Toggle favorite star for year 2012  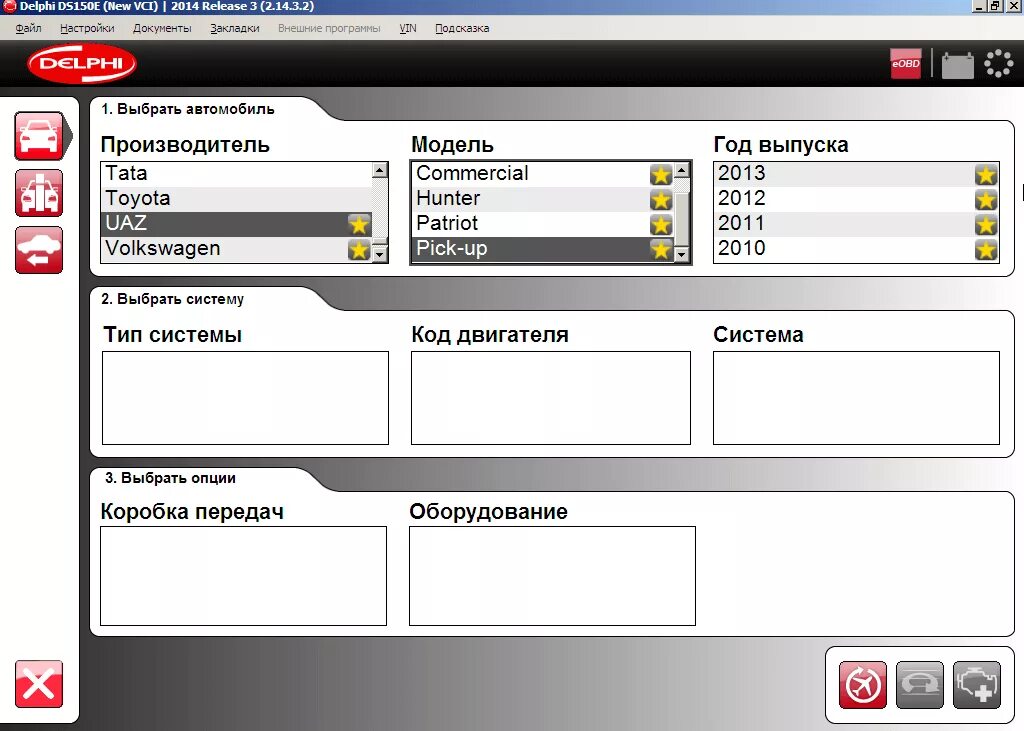986,200
